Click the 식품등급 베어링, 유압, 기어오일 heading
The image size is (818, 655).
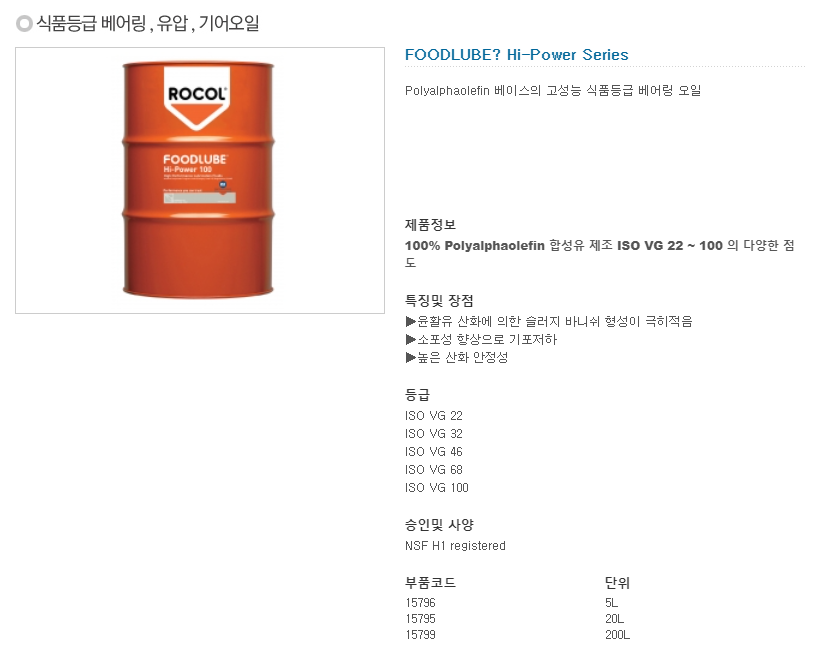click(x=148, y=23)
